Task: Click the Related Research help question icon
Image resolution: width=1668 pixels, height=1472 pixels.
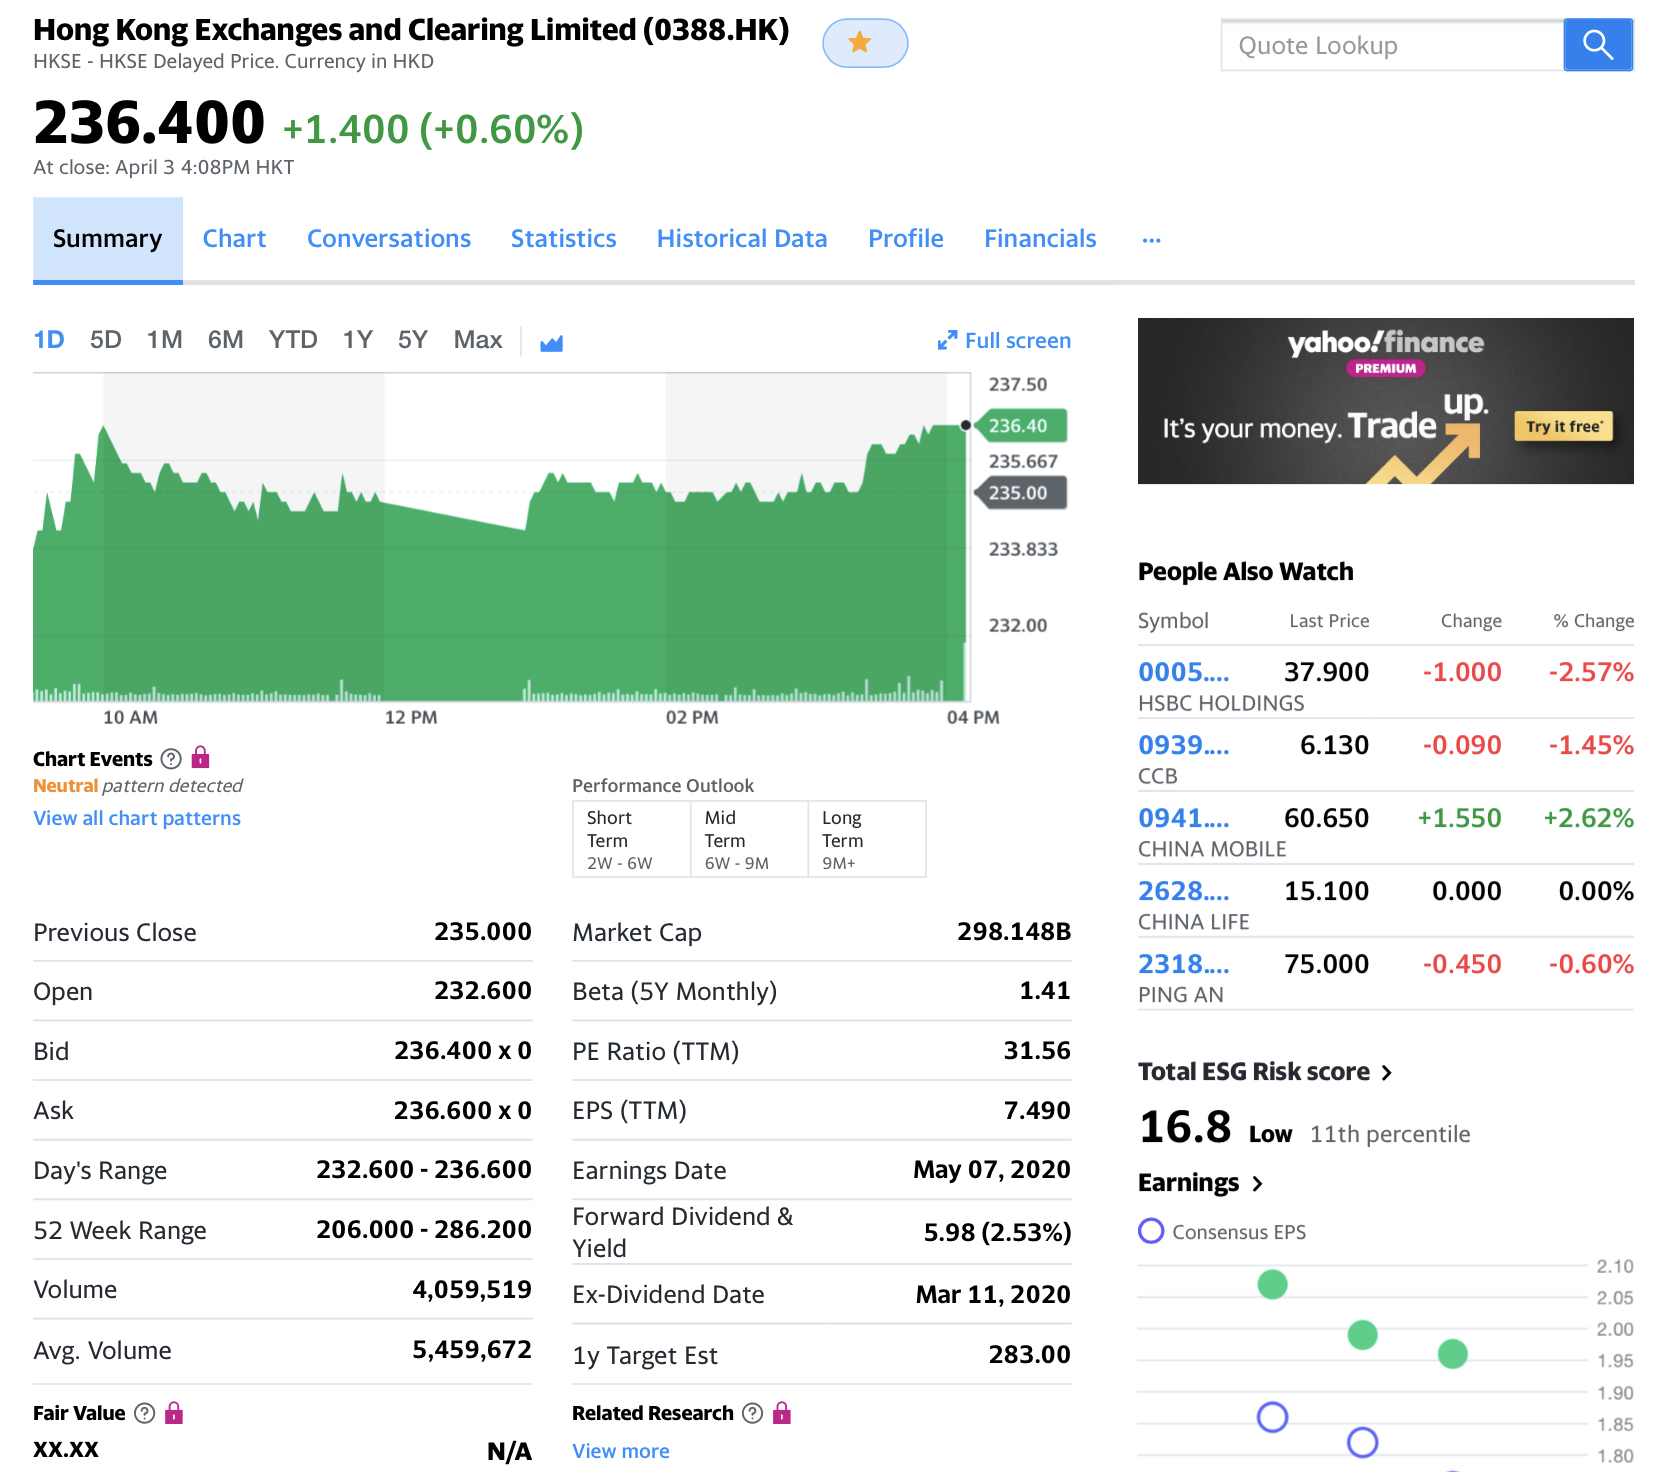Action: (x=753, y=1412)
